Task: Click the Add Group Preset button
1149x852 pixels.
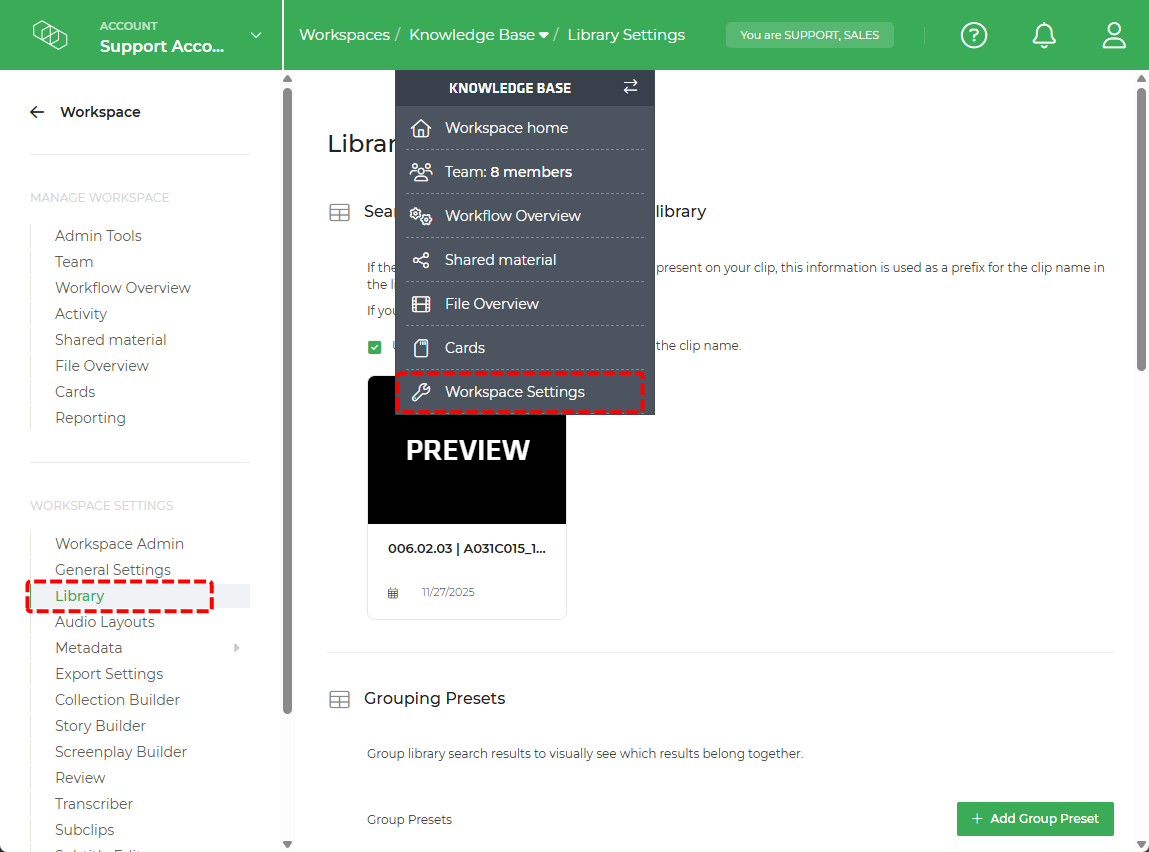Action: pos(1035,818)
